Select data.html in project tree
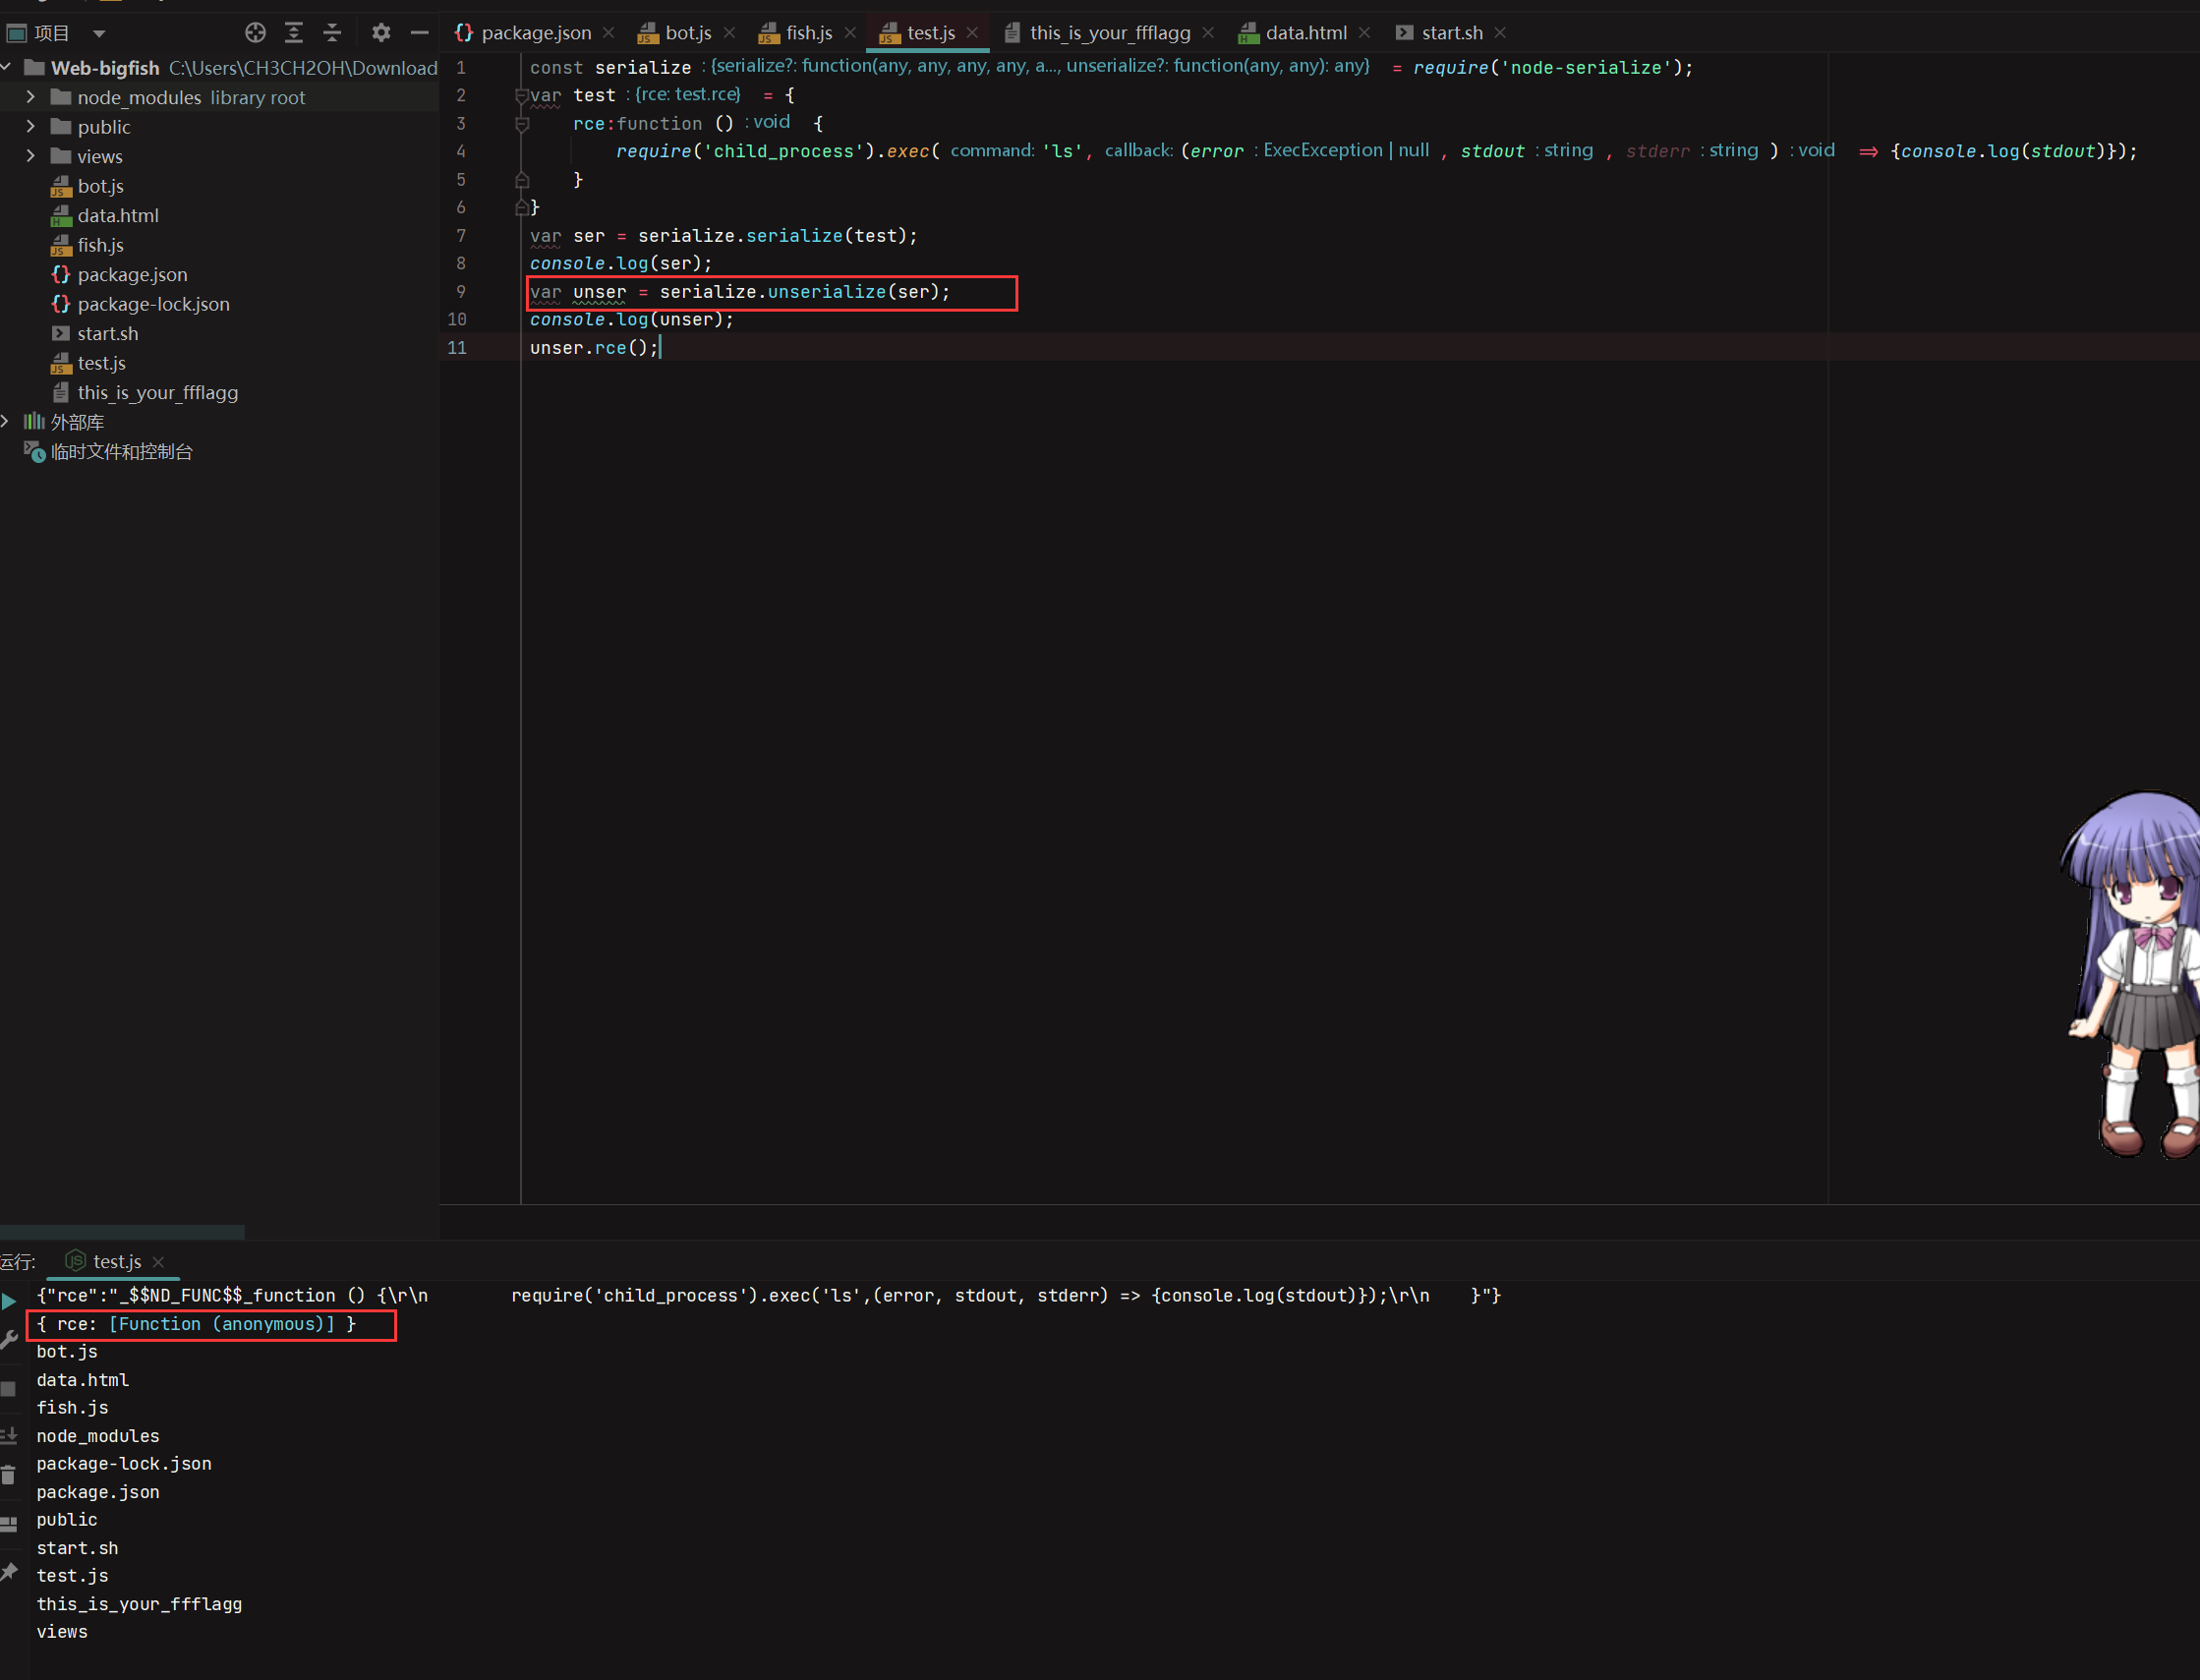The height and width of the screenshot is (1680, 2200). (x=117, y=215)
